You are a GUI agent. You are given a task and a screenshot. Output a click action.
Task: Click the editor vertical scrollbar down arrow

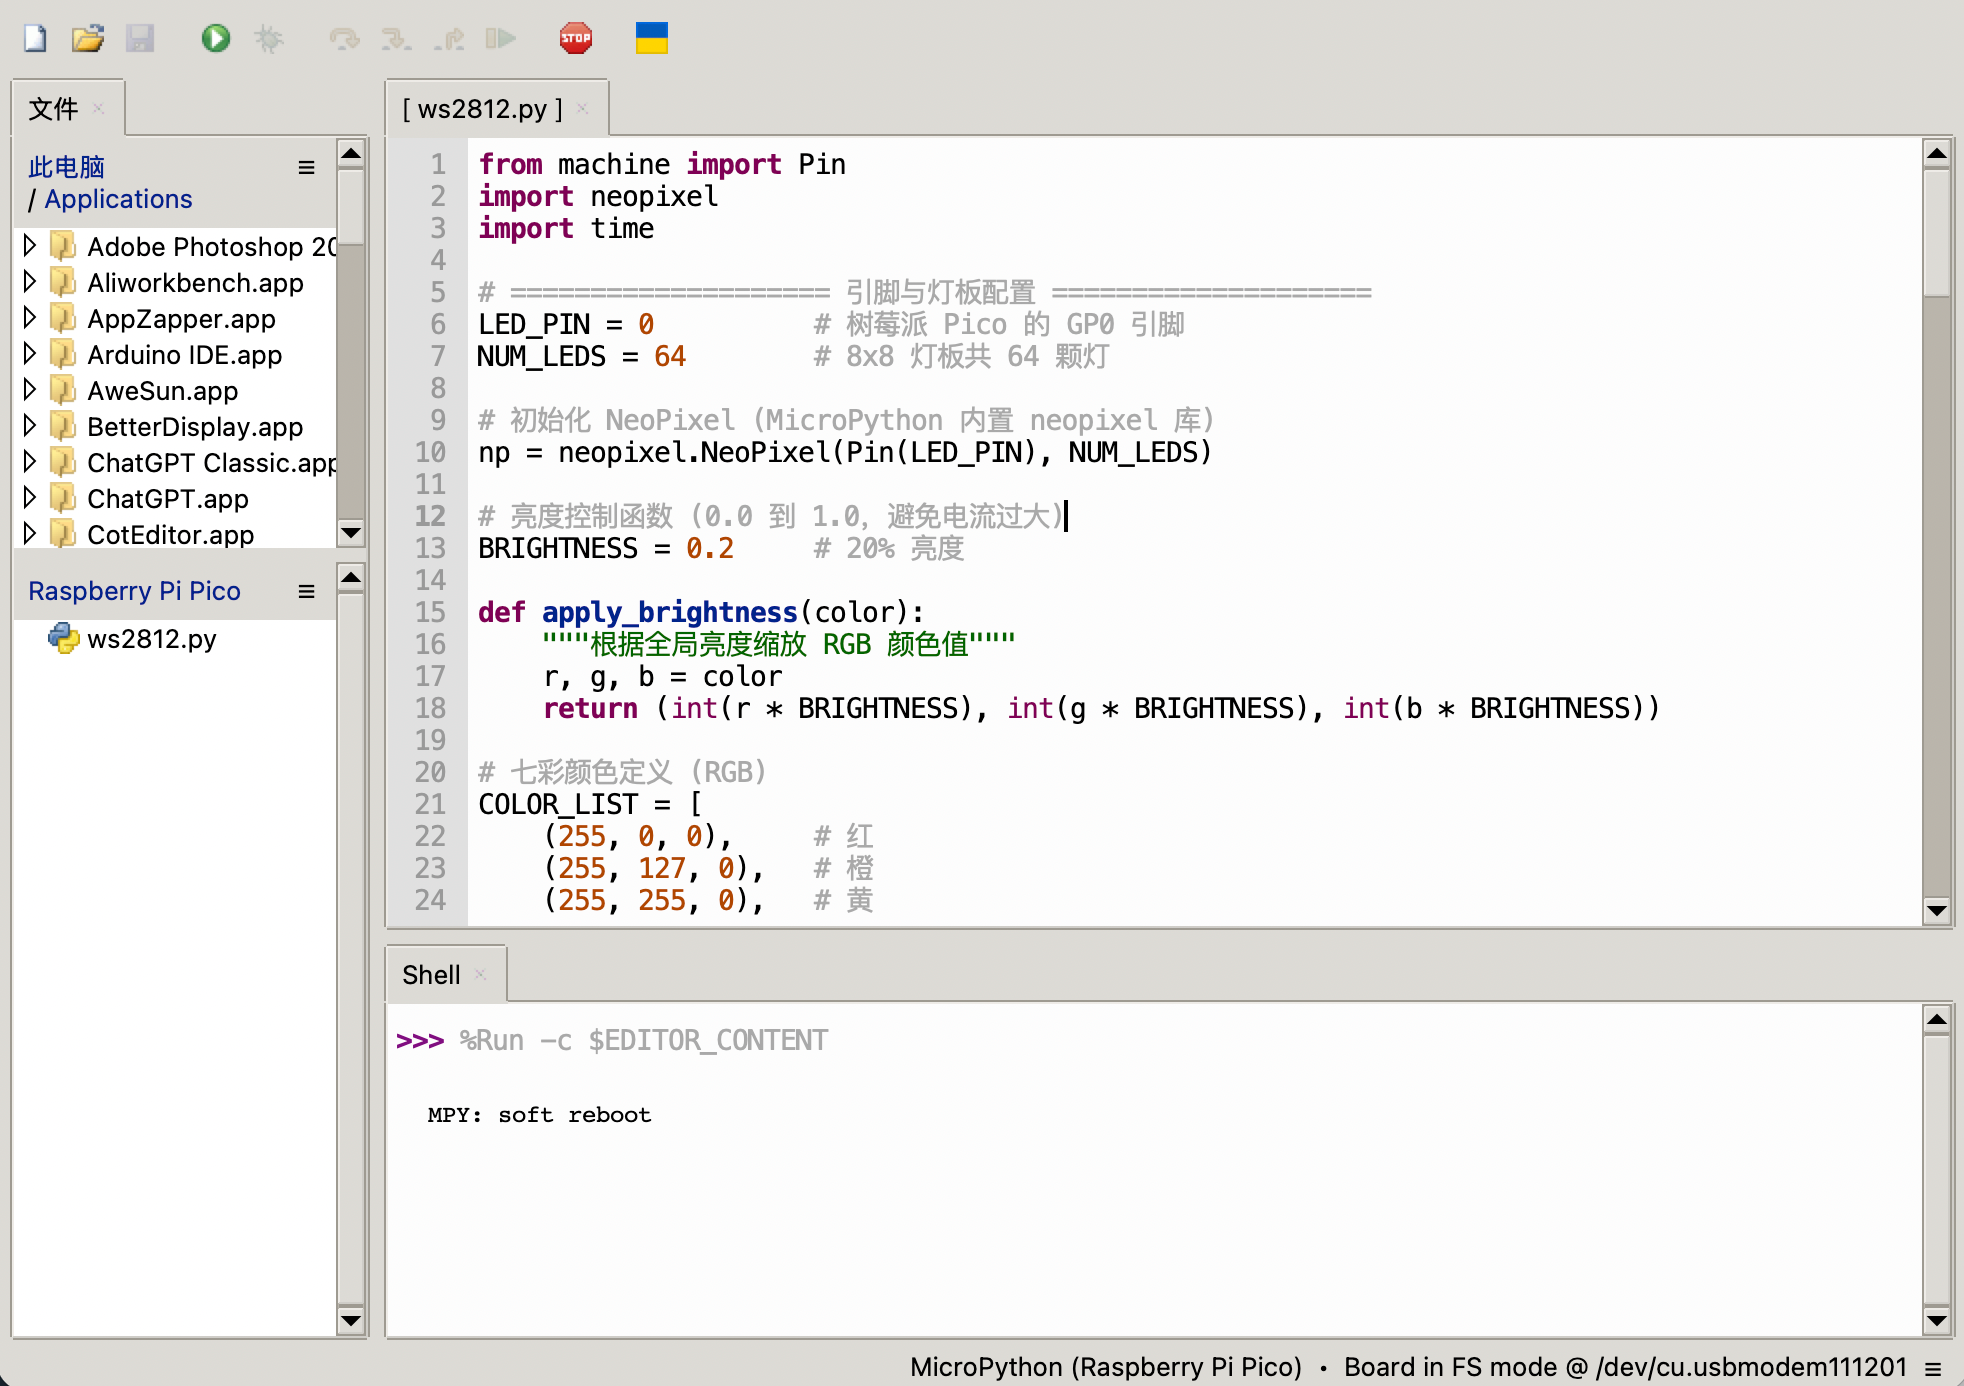(x=1937, y=910)
